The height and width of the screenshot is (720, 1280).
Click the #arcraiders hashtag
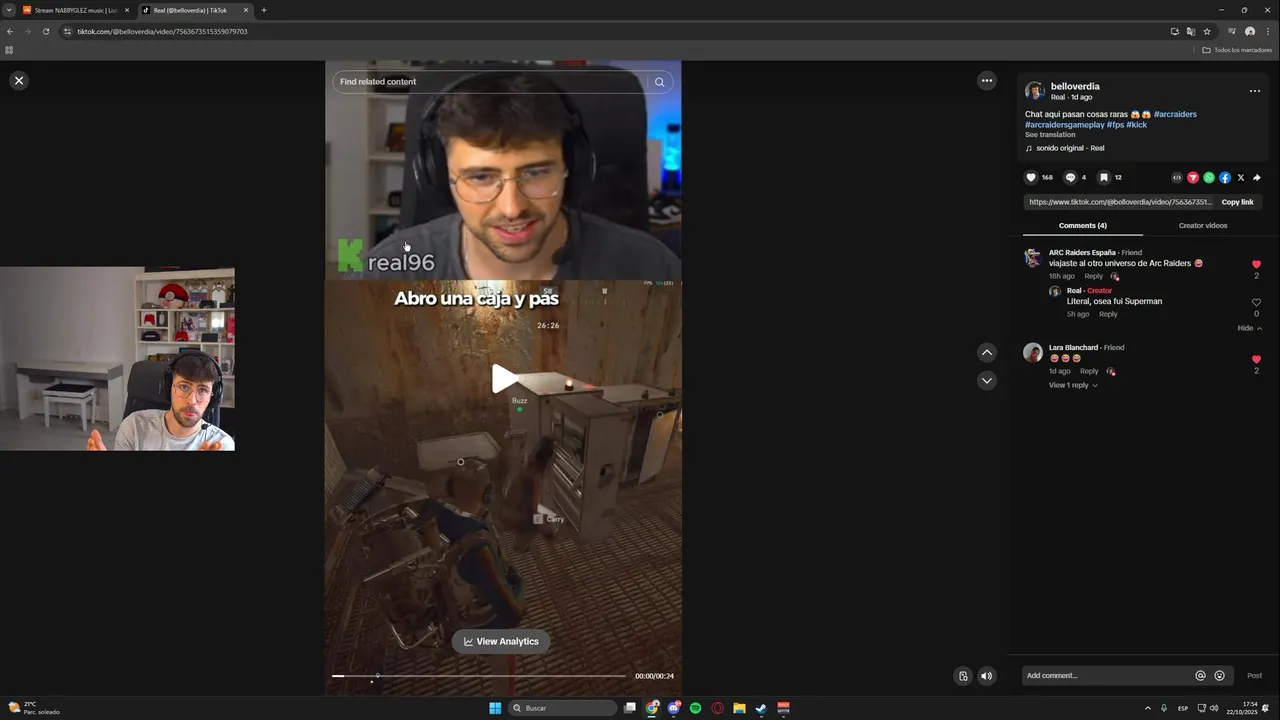tap(1175, 114)
